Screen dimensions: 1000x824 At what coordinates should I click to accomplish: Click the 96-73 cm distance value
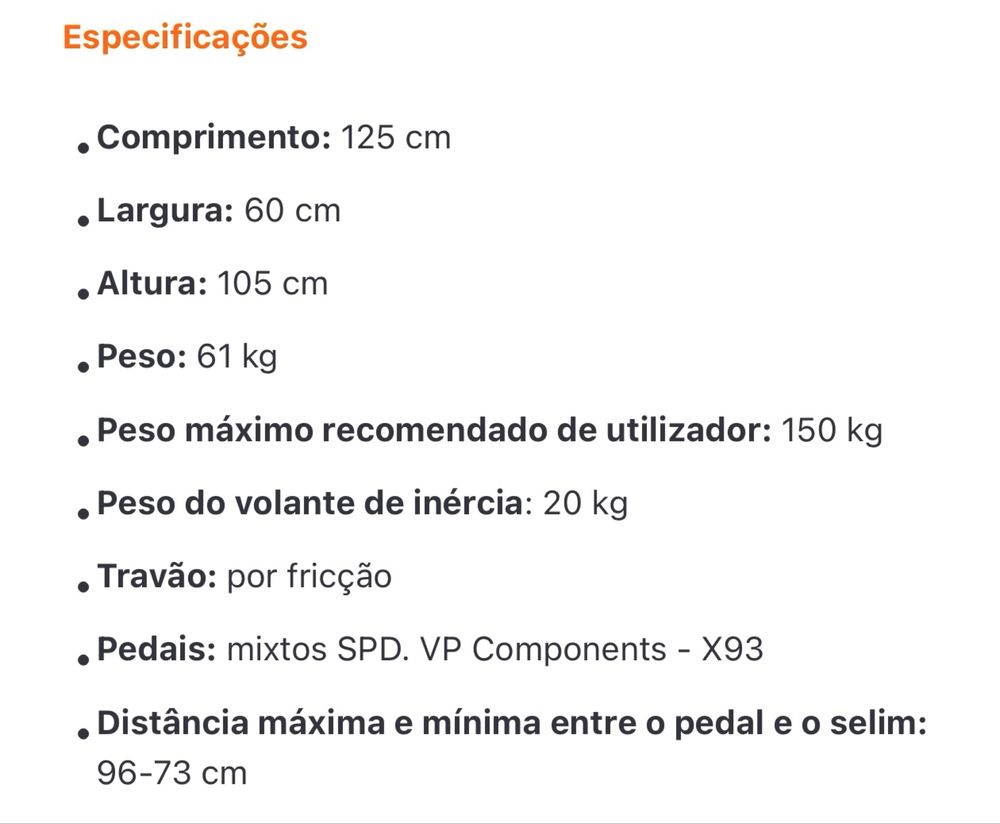click(172, 774)
